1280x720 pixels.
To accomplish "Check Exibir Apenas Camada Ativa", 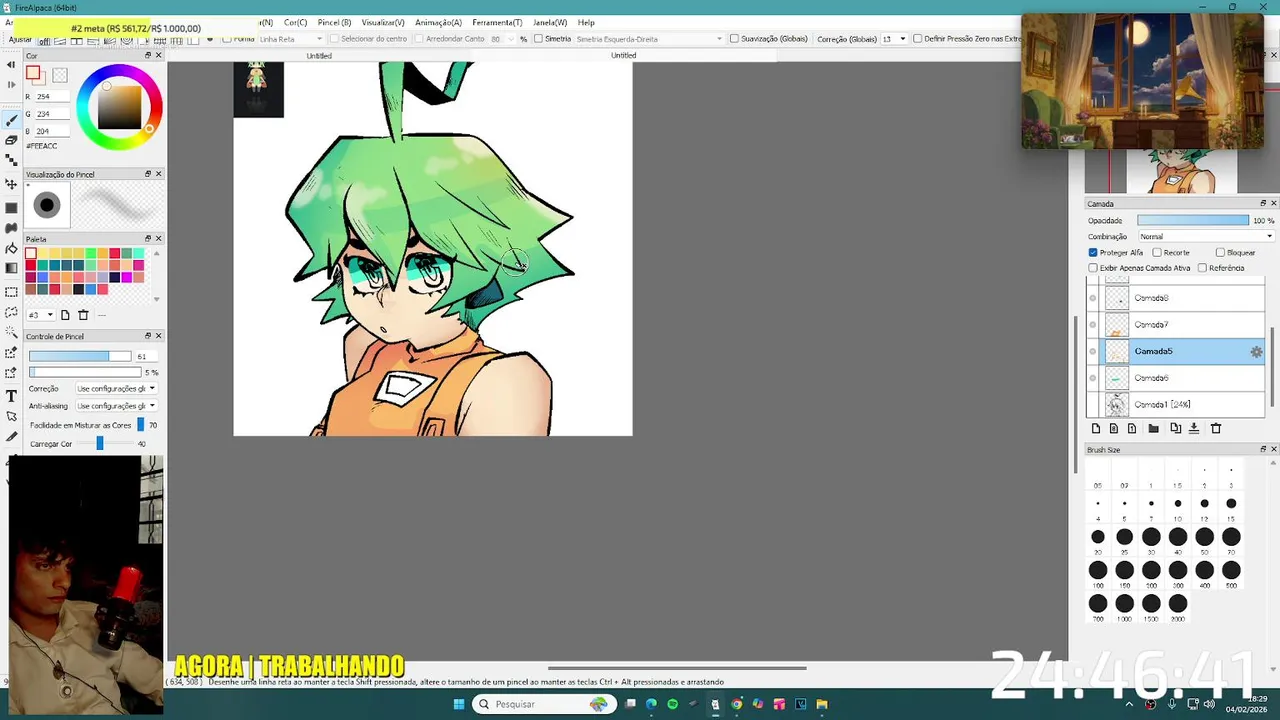I will pos(1093,268).
